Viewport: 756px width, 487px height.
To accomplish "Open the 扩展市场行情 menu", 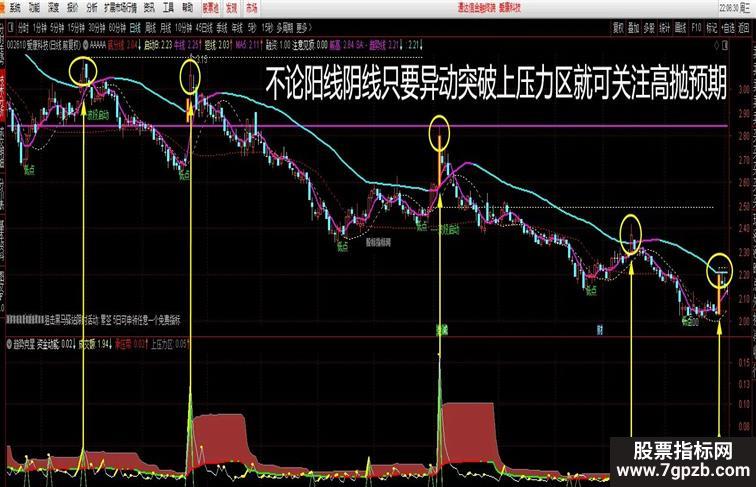I will [x=121, y=8].
